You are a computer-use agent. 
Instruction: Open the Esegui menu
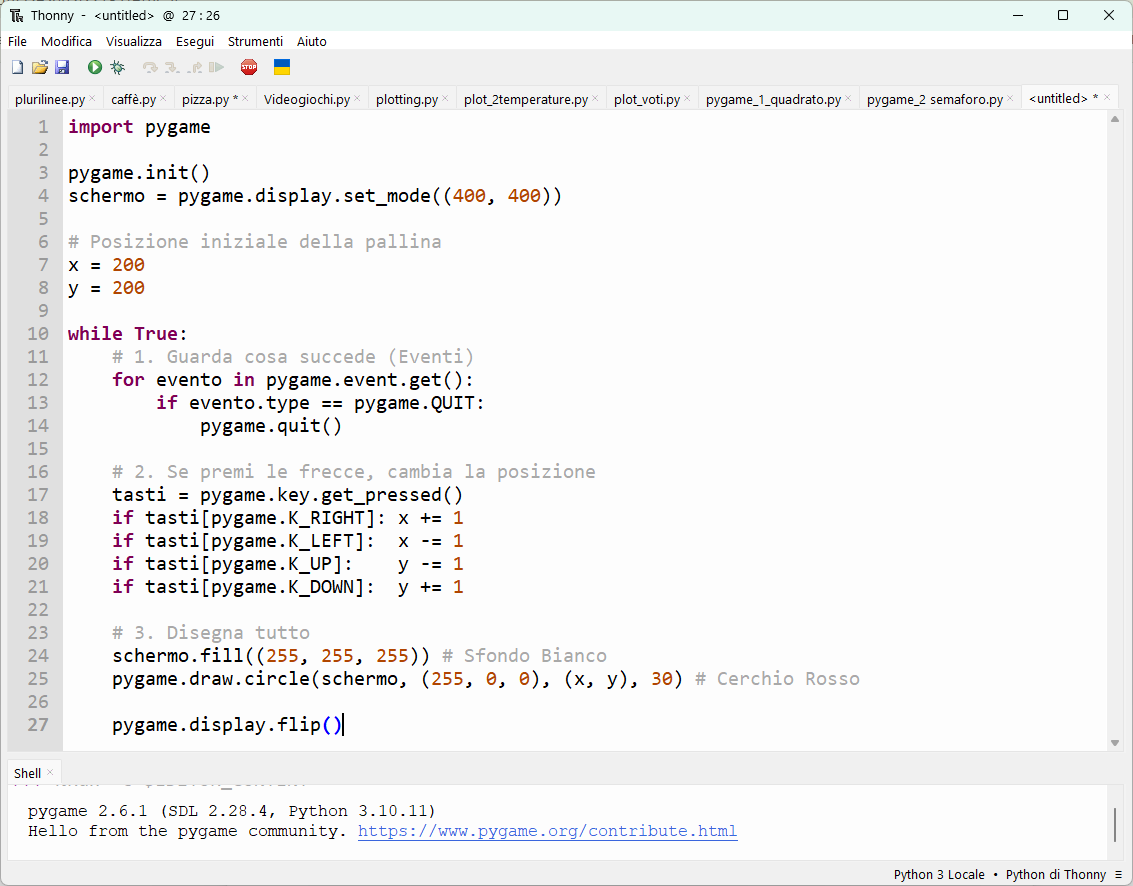(195, 41)
